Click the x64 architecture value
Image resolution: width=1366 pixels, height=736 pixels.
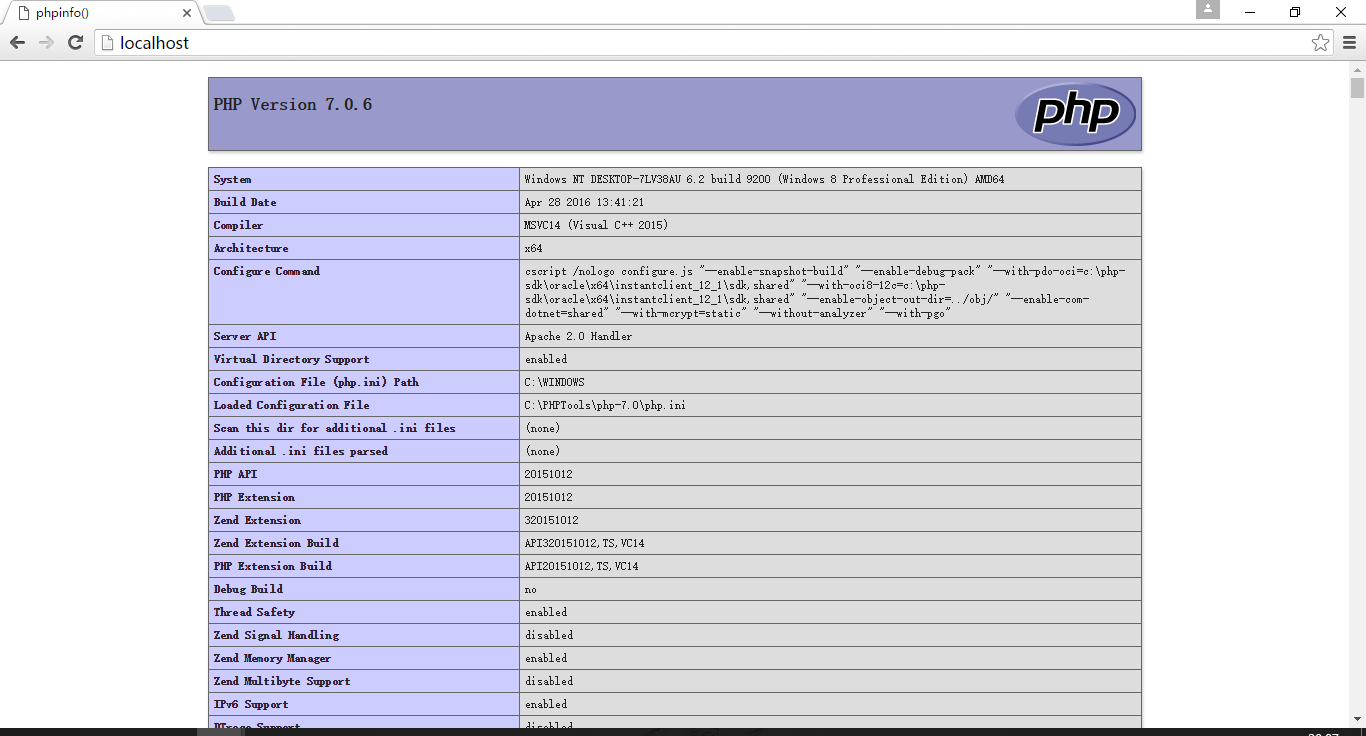pyautogui.click(x=534, y=248)
